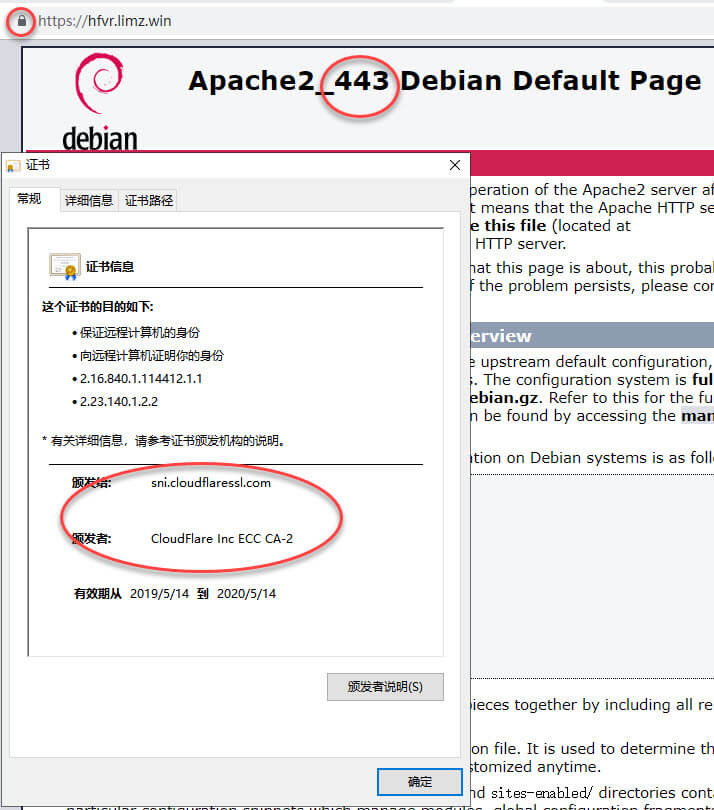Click the 向远程计算机证明你的身份 purpose line
The height and width of the screenshot is (810, 714).
pos(152,355)
